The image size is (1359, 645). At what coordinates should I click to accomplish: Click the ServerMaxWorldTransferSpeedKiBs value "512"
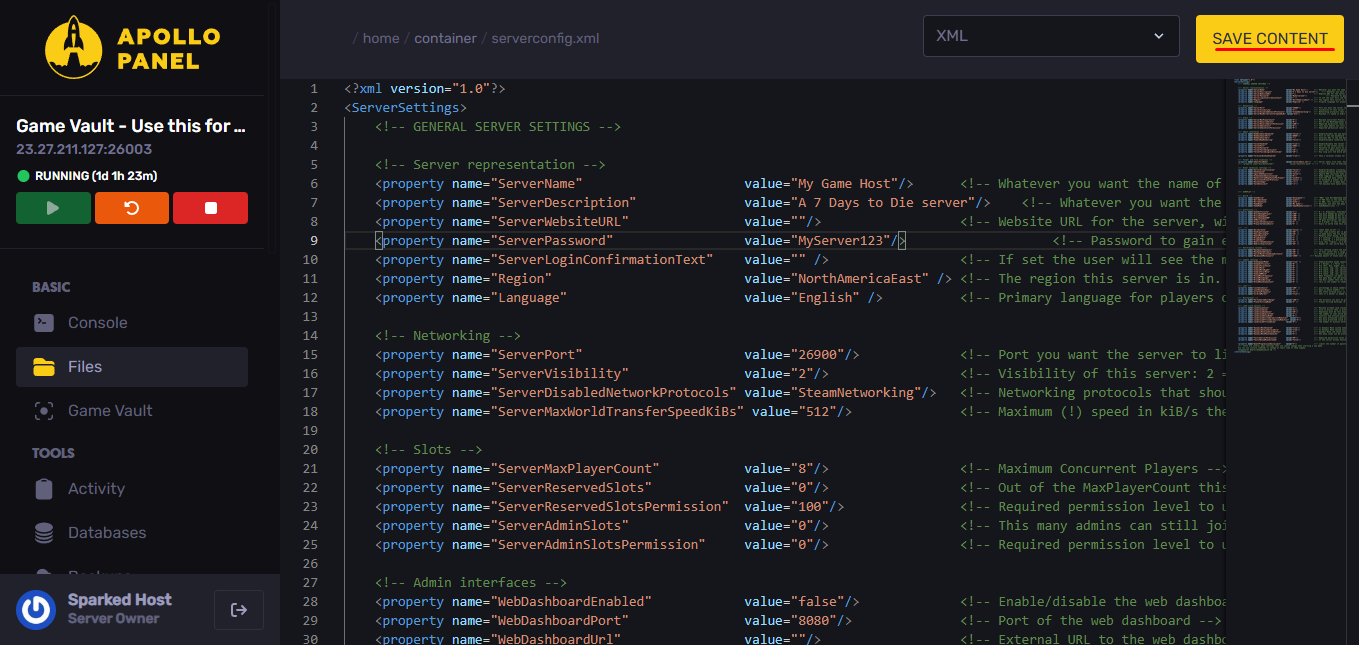[818, 412]
